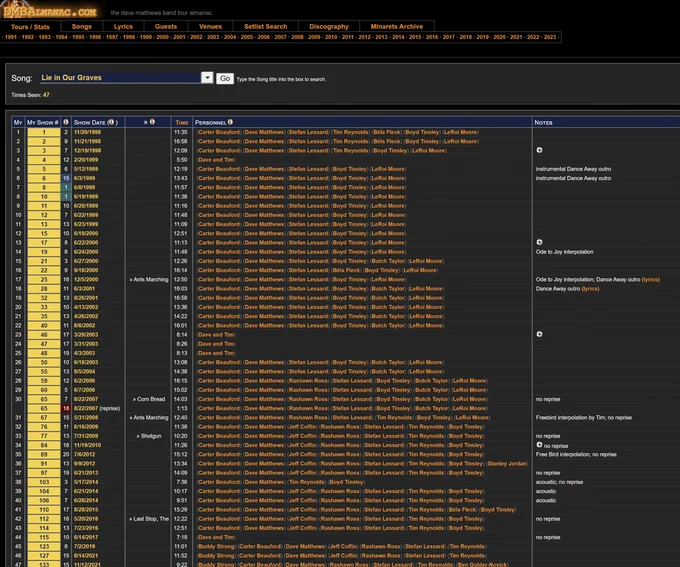680x567 pixels.
Task: Open the Songs menu
Action: click(x=82, y=26)
